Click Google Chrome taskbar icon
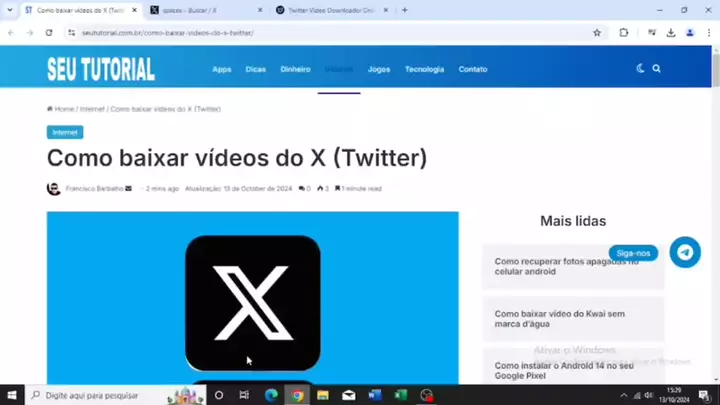 [x=297, y=395]
